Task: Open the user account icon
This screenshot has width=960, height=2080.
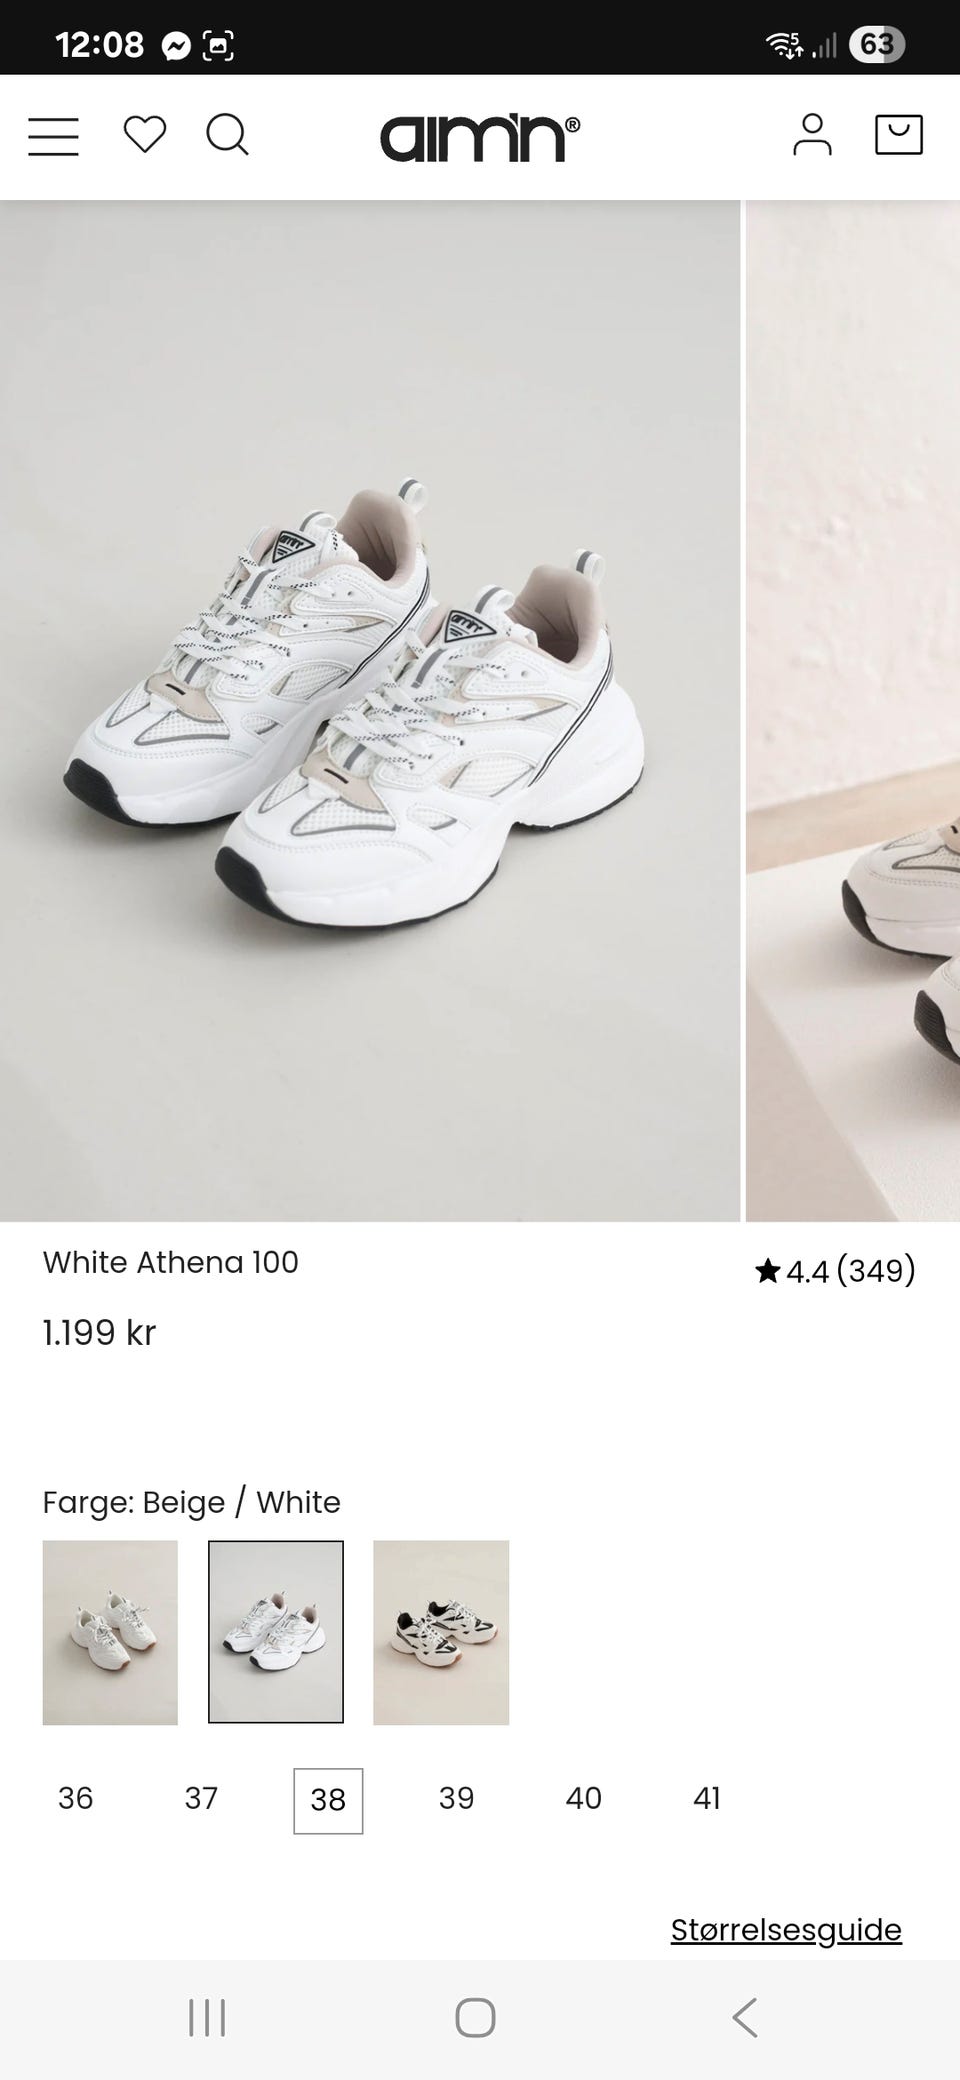Action: pos(812,135)
